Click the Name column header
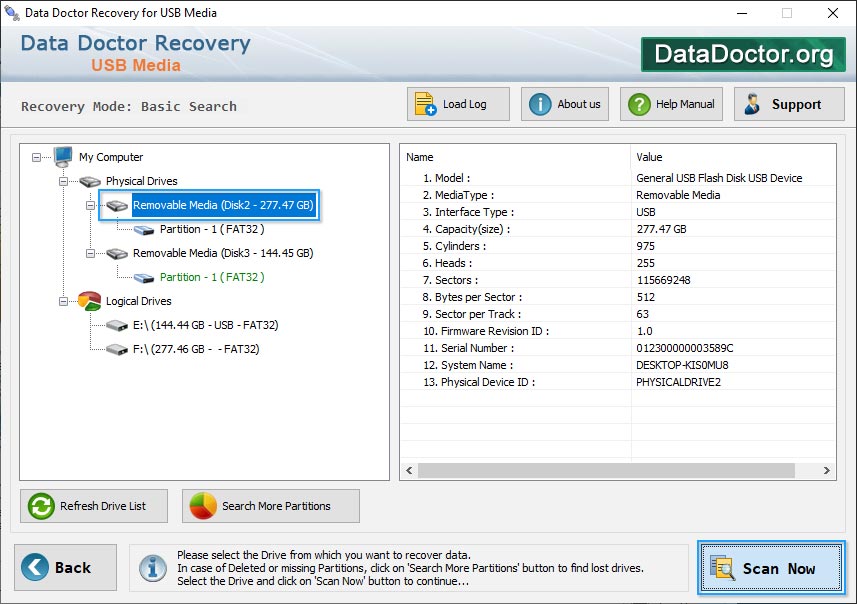Screen dimensions: 857x604 (x=515, y=157)
